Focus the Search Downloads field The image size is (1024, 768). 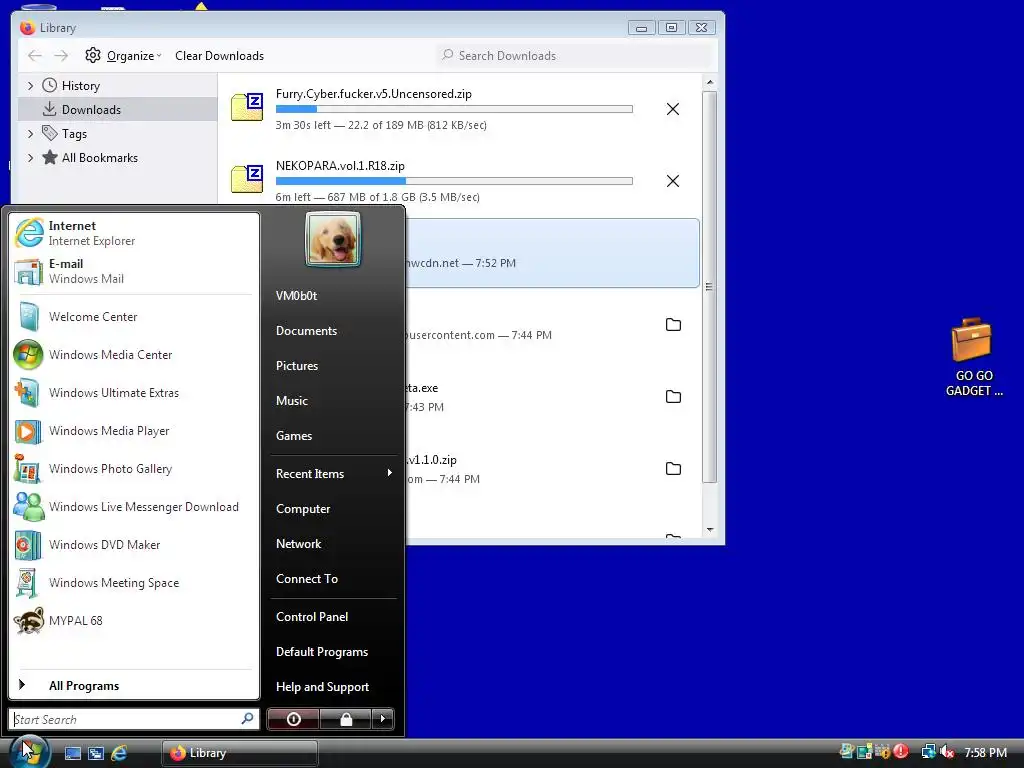575,56
